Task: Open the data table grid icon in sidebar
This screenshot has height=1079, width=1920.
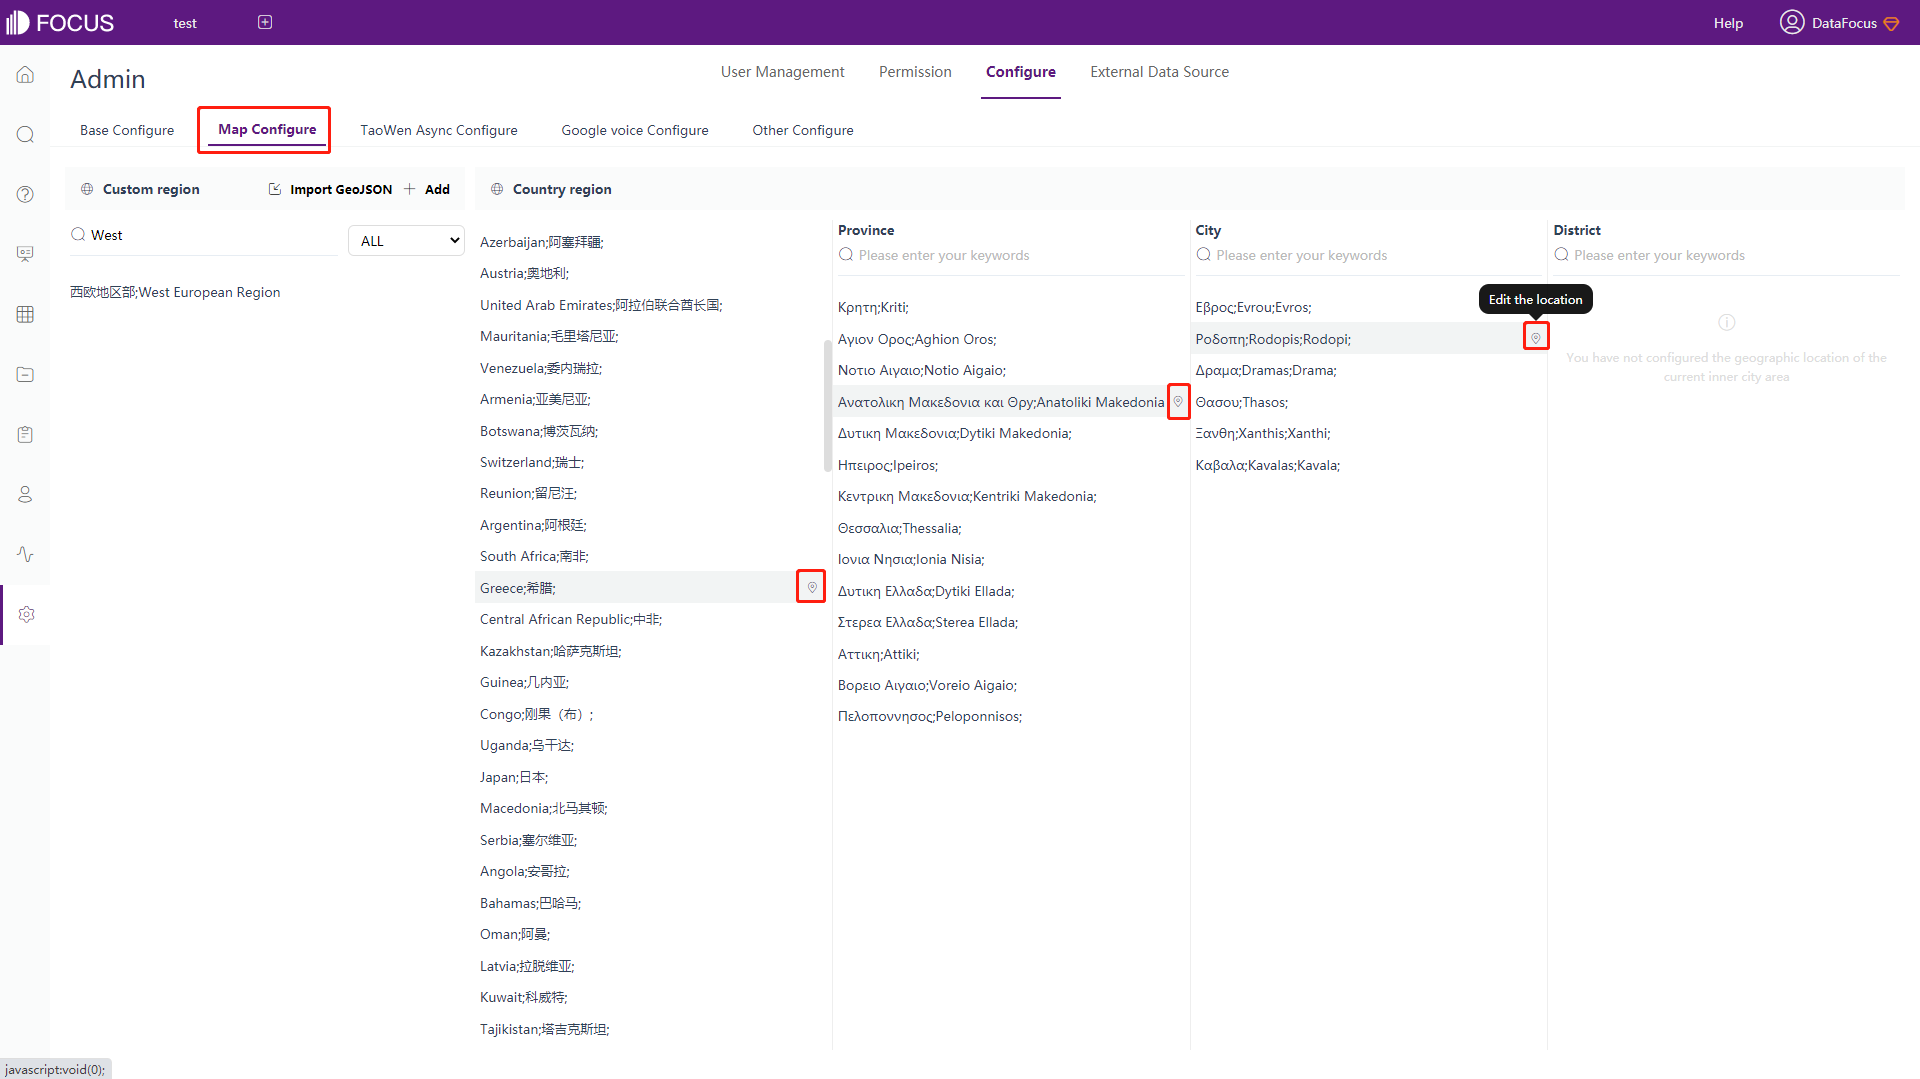Action: (25, 314)
